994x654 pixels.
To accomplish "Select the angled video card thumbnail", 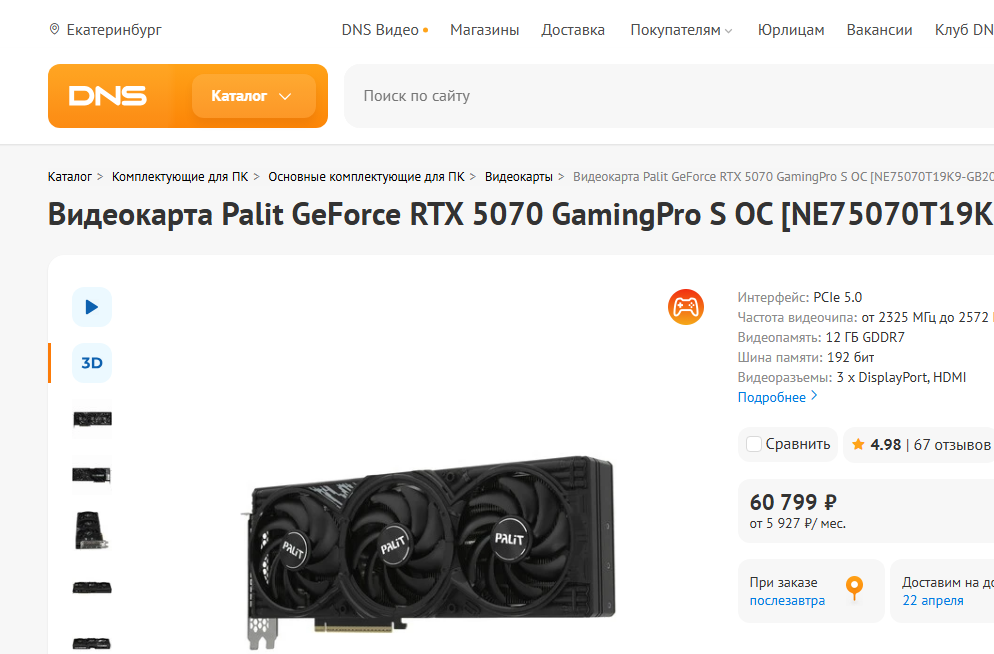I will click(x=92, y=530).
